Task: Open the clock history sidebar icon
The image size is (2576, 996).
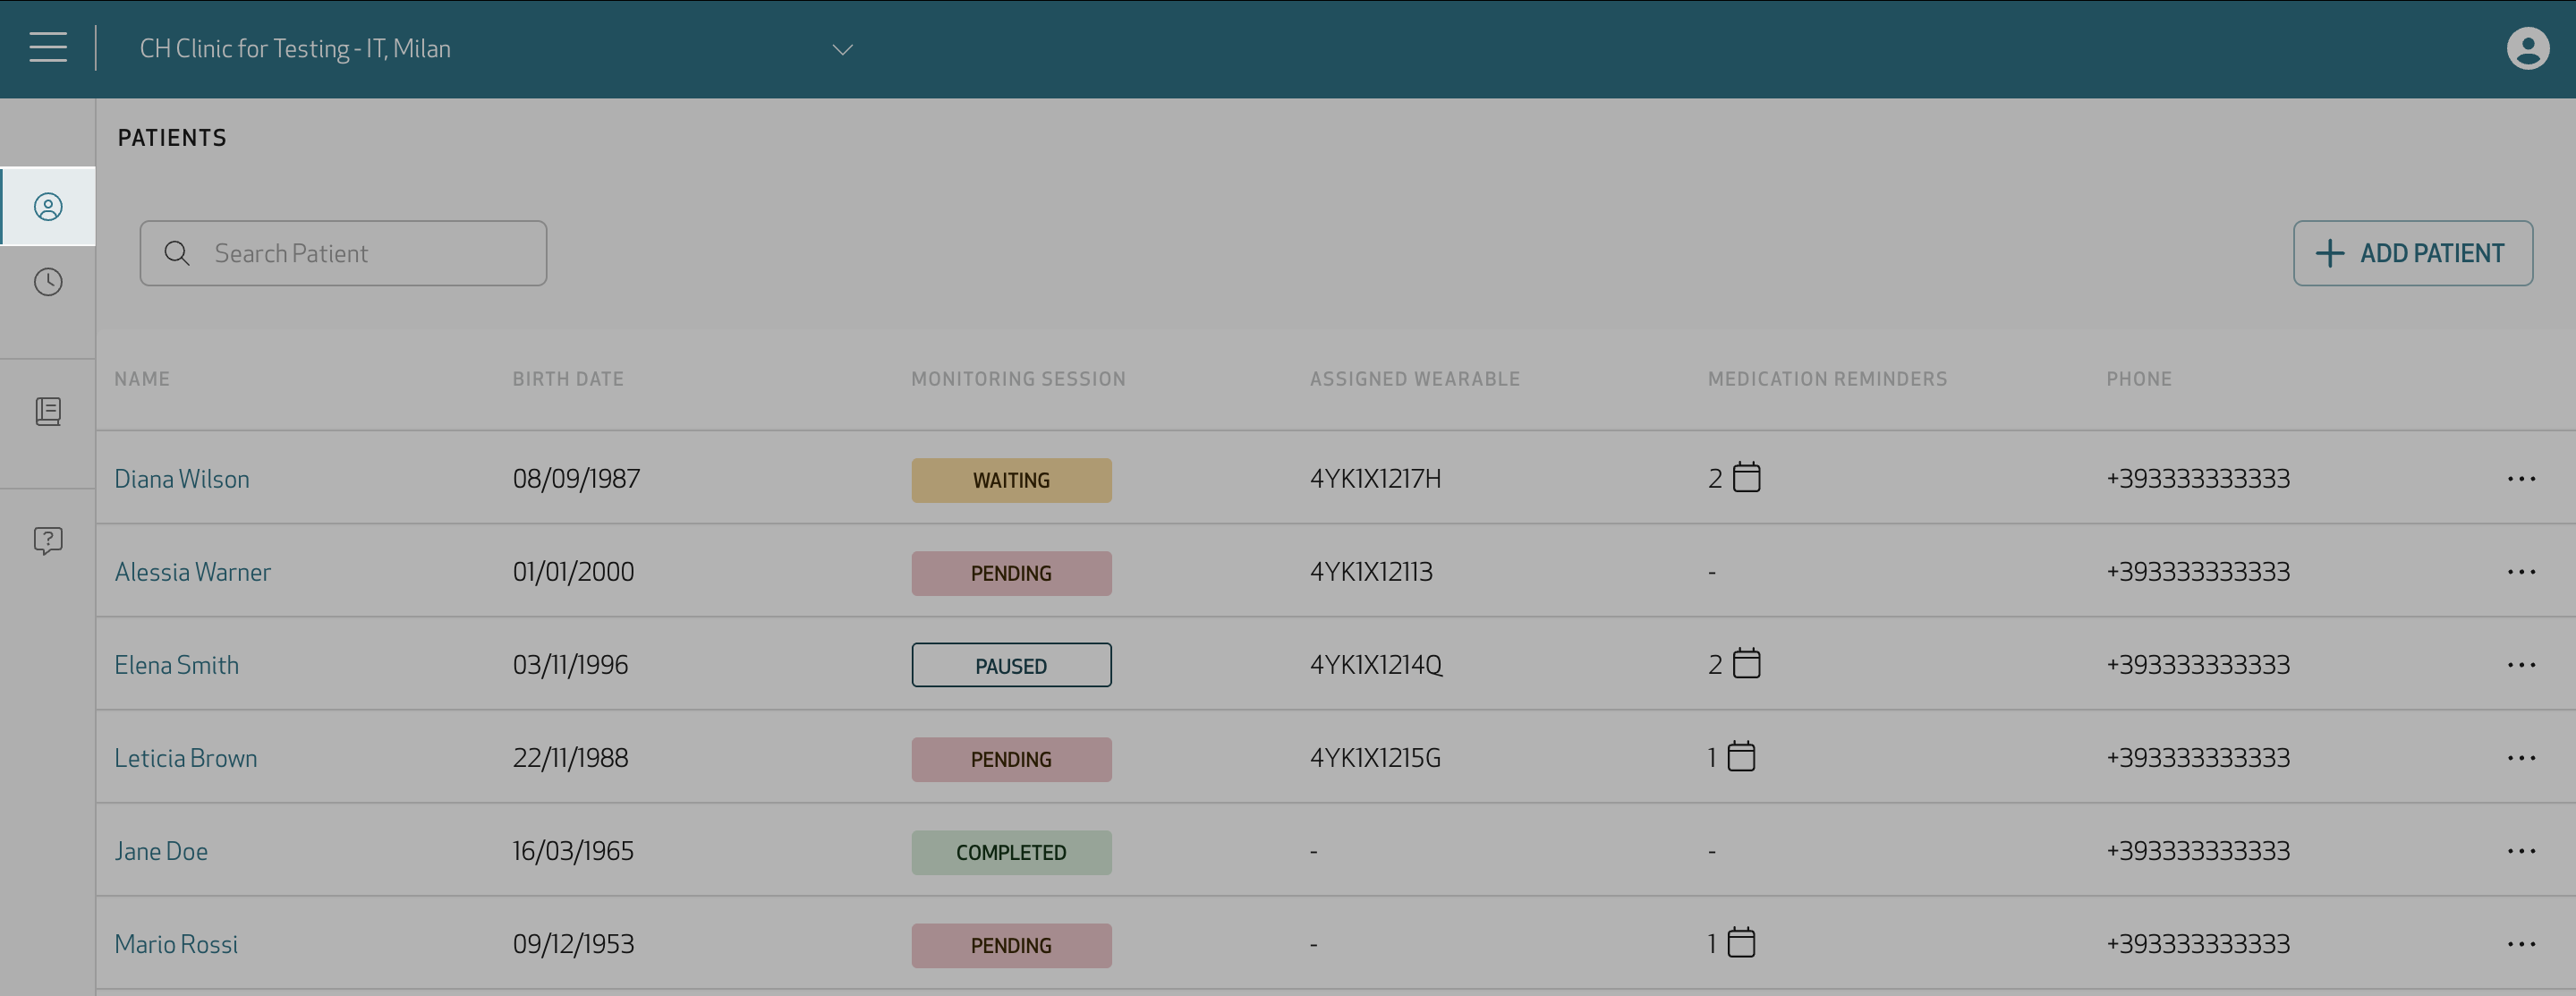Action: (48, 282)
